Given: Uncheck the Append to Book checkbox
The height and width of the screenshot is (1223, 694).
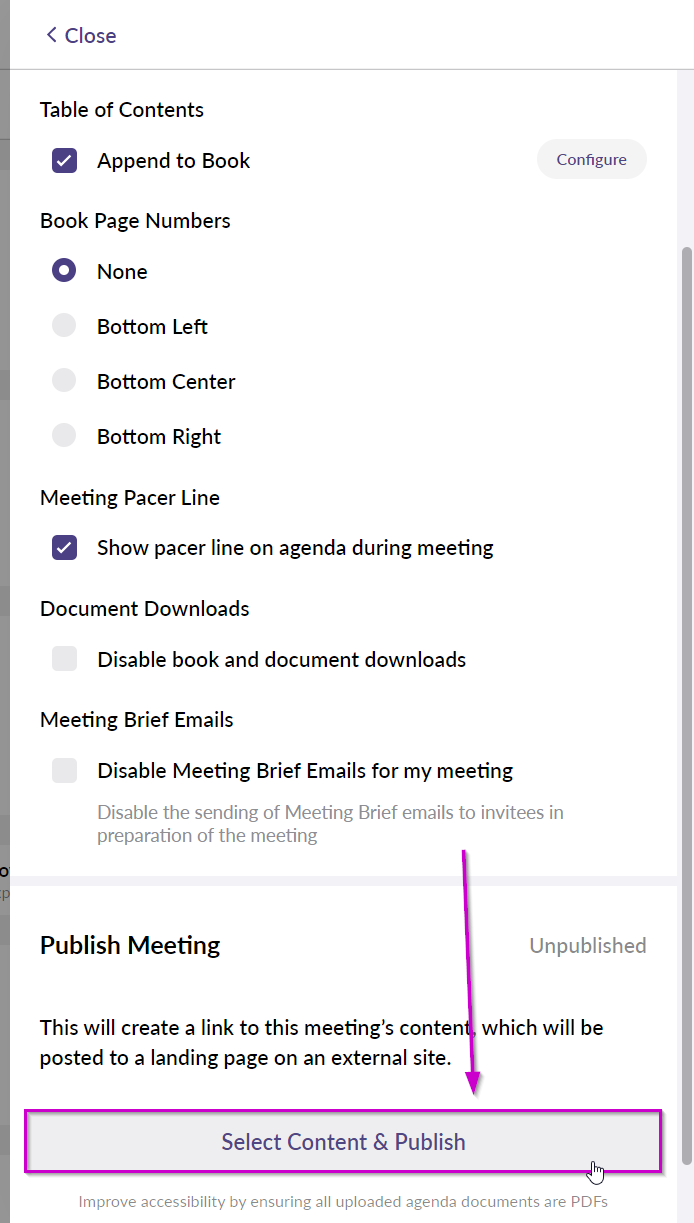Looking at the screenshot, I should (x=65, y=161).
